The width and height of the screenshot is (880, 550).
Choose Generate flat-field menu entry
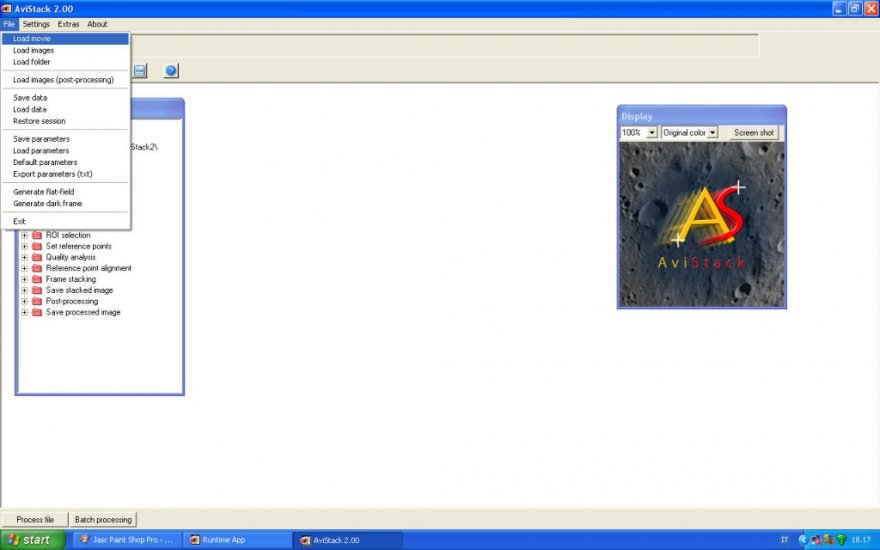pyautogui.click(x=65, y=192)
